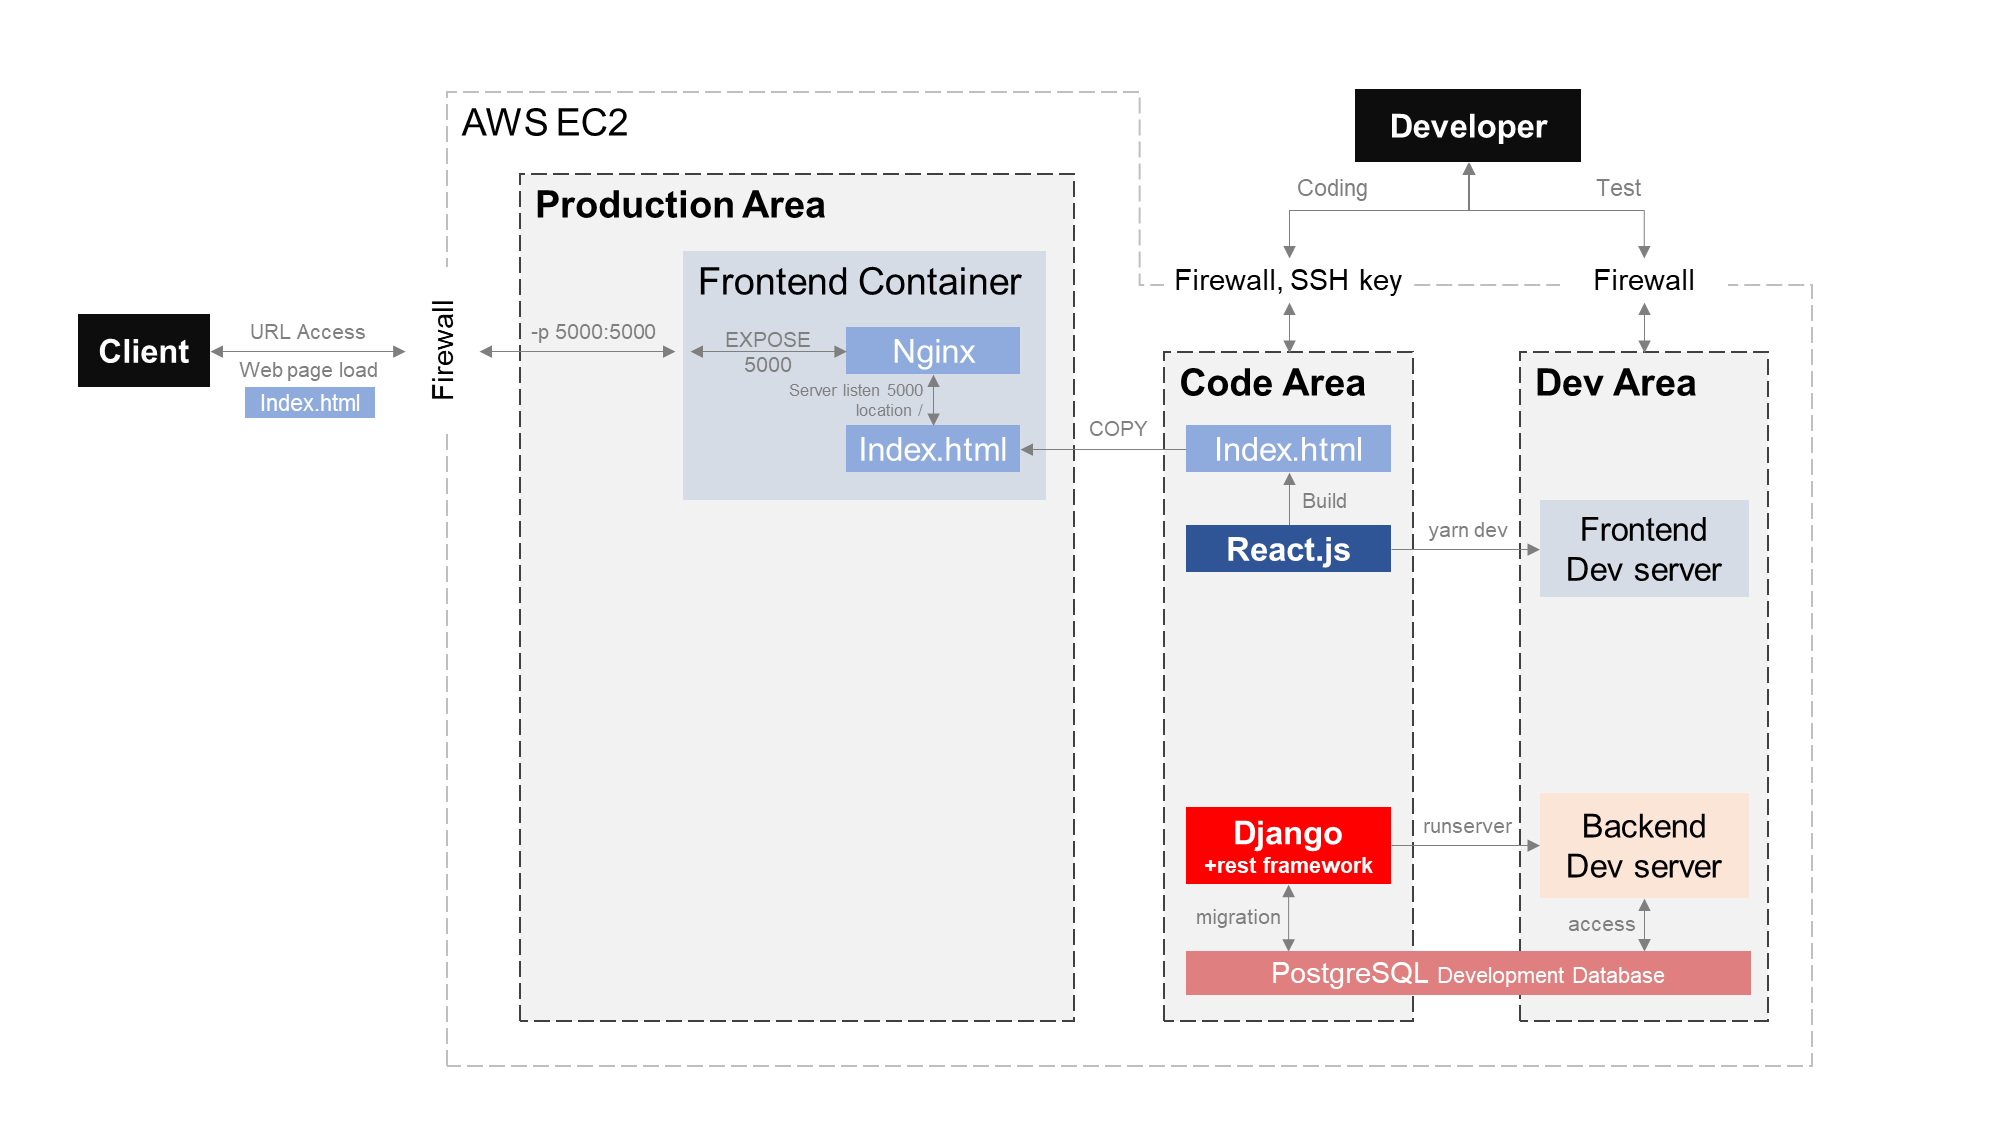Screen dimensions: 1993x1125
Task: Click the React.js dark blue box
Action: tap(1287, 549)
